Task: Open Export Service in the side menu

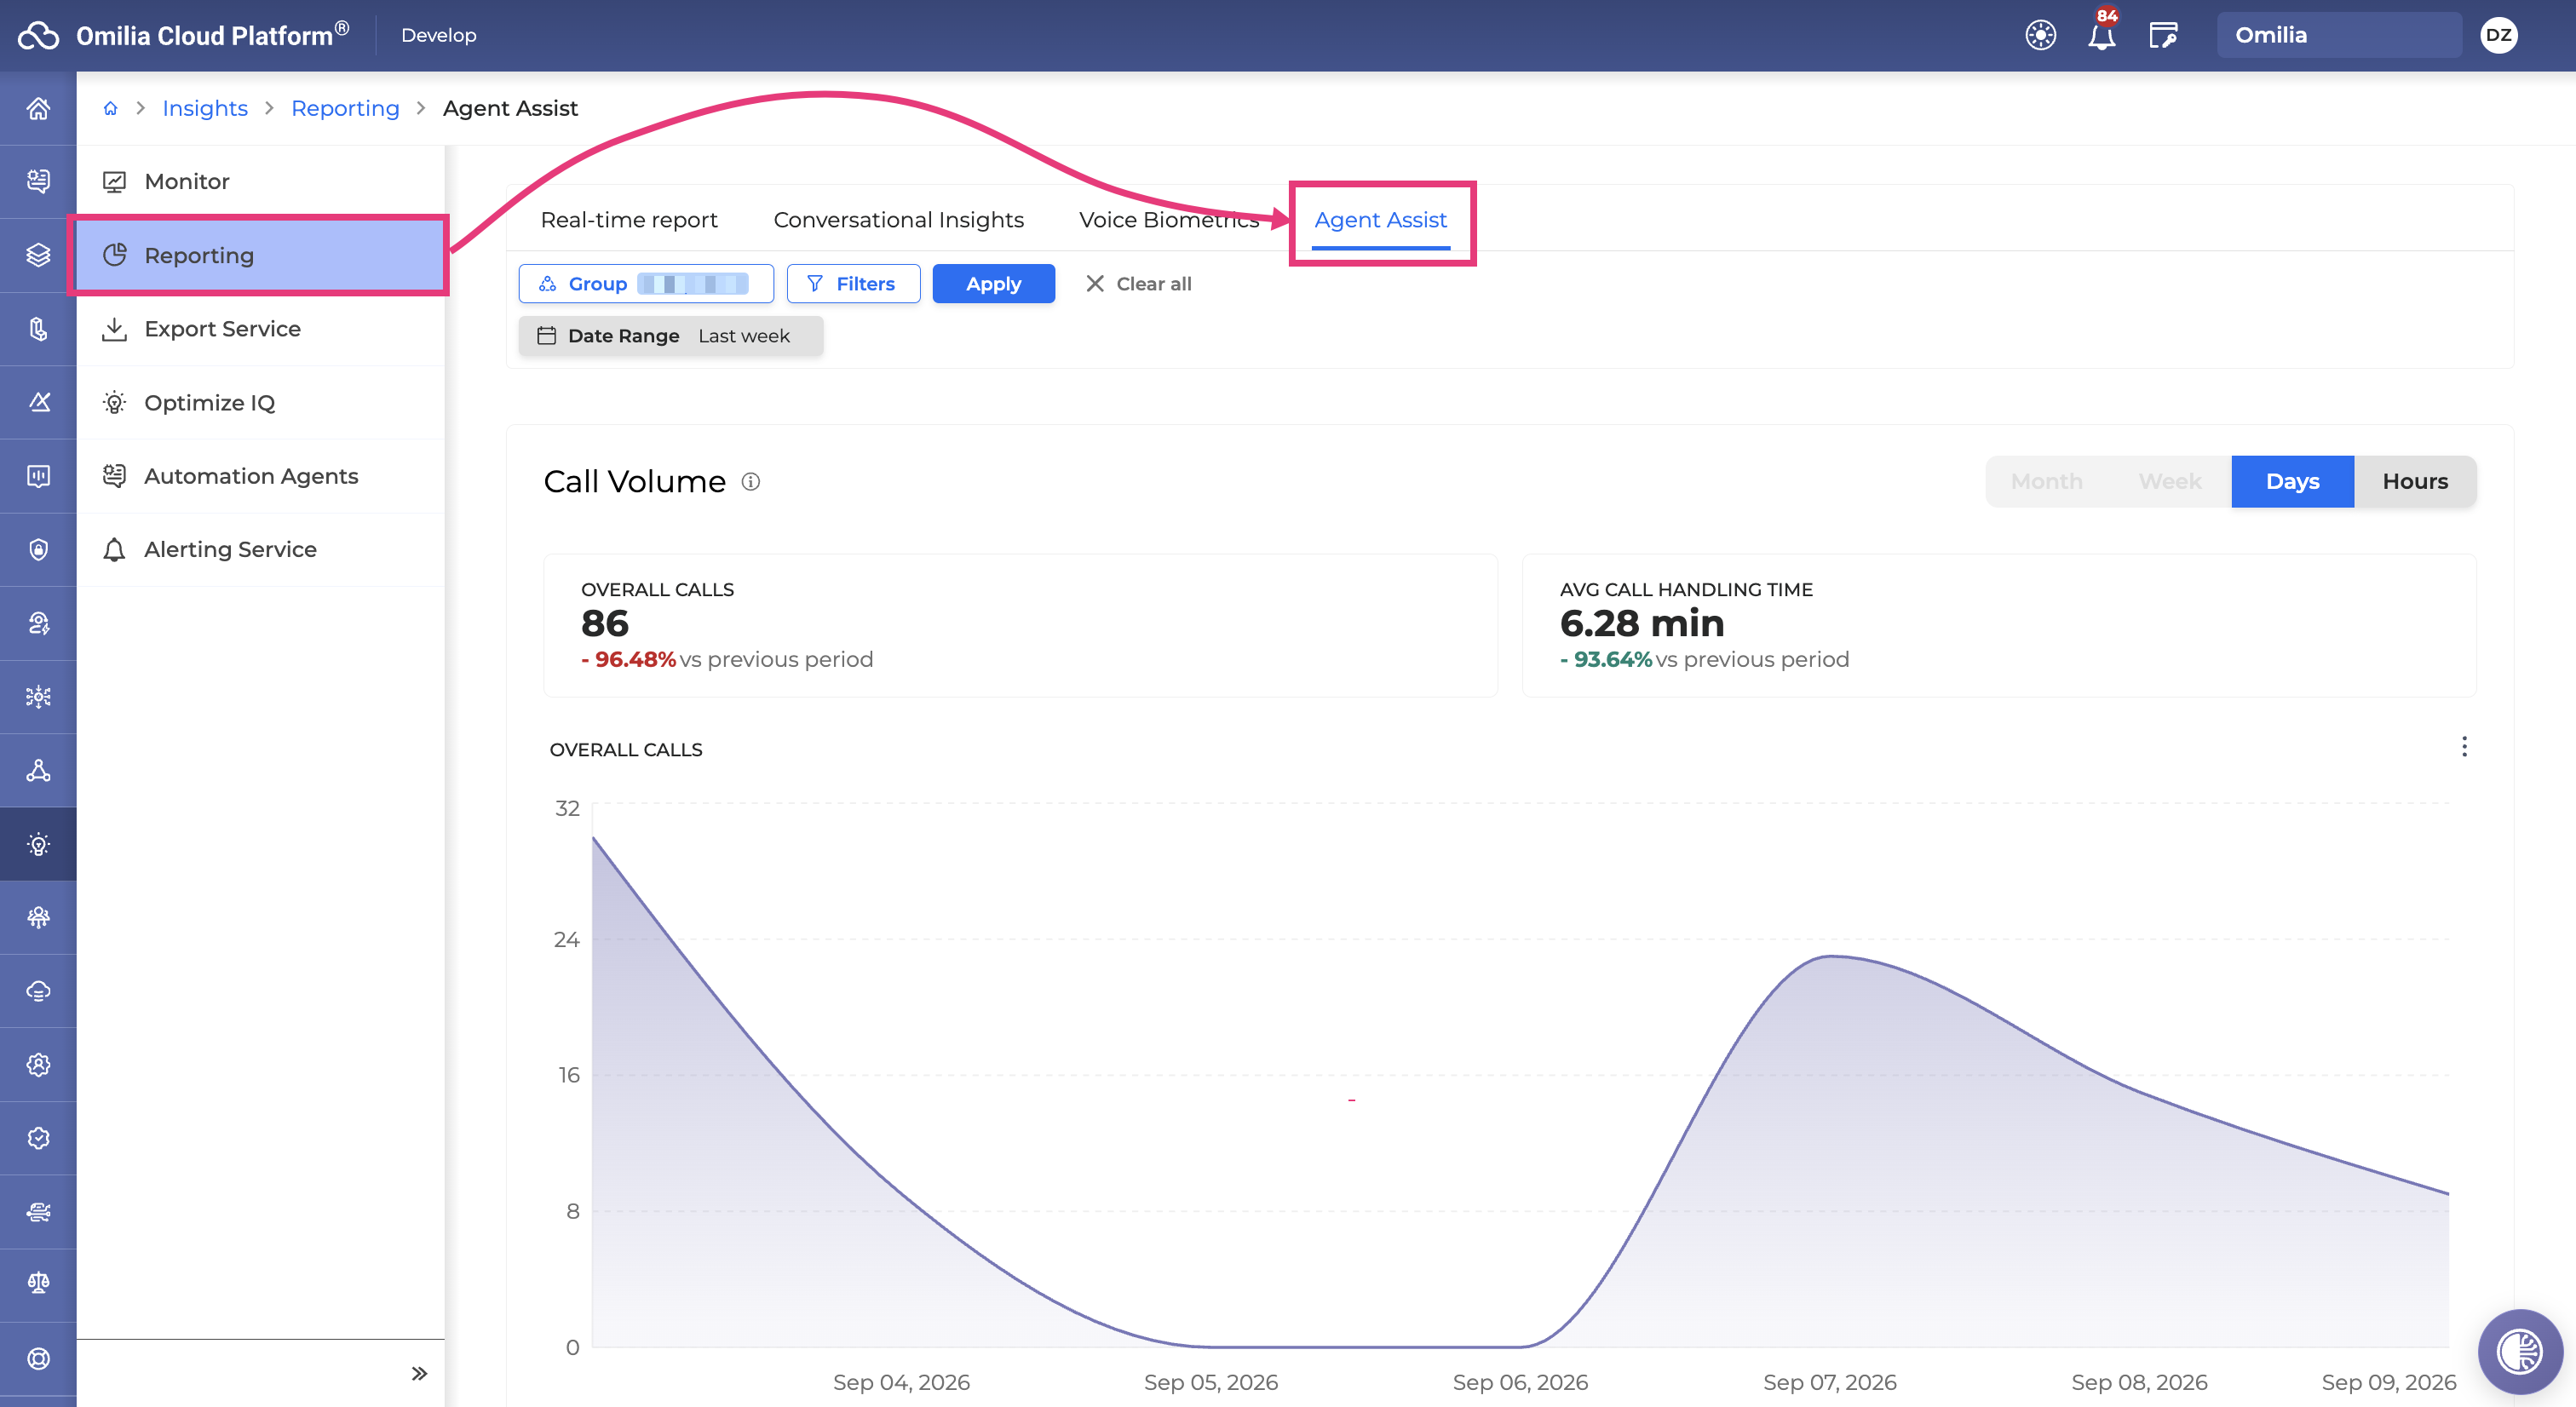Action: pyautogui.click(x=260, y=329)
